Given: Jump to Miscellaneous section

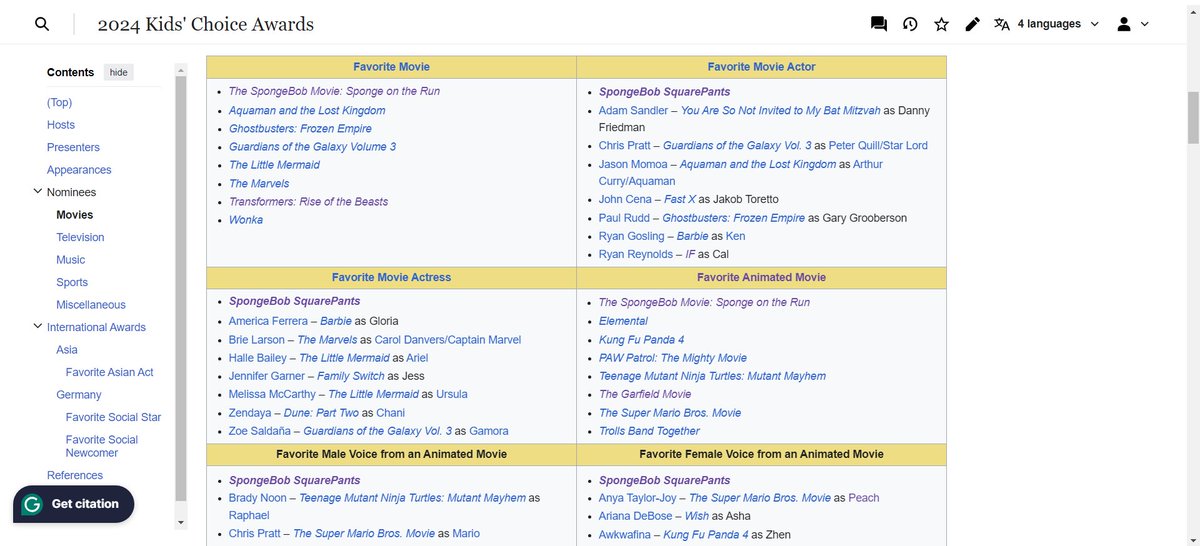Looking at the screenshot, I should pyautogui.click(x=91, y=305).
